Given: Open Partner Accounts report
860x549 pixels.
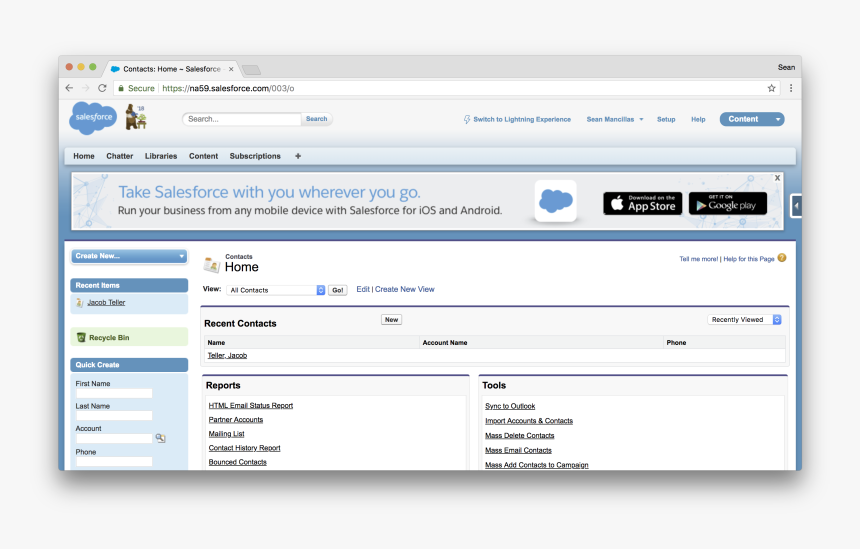Looking at the screenshot, I should pos(236,420).
